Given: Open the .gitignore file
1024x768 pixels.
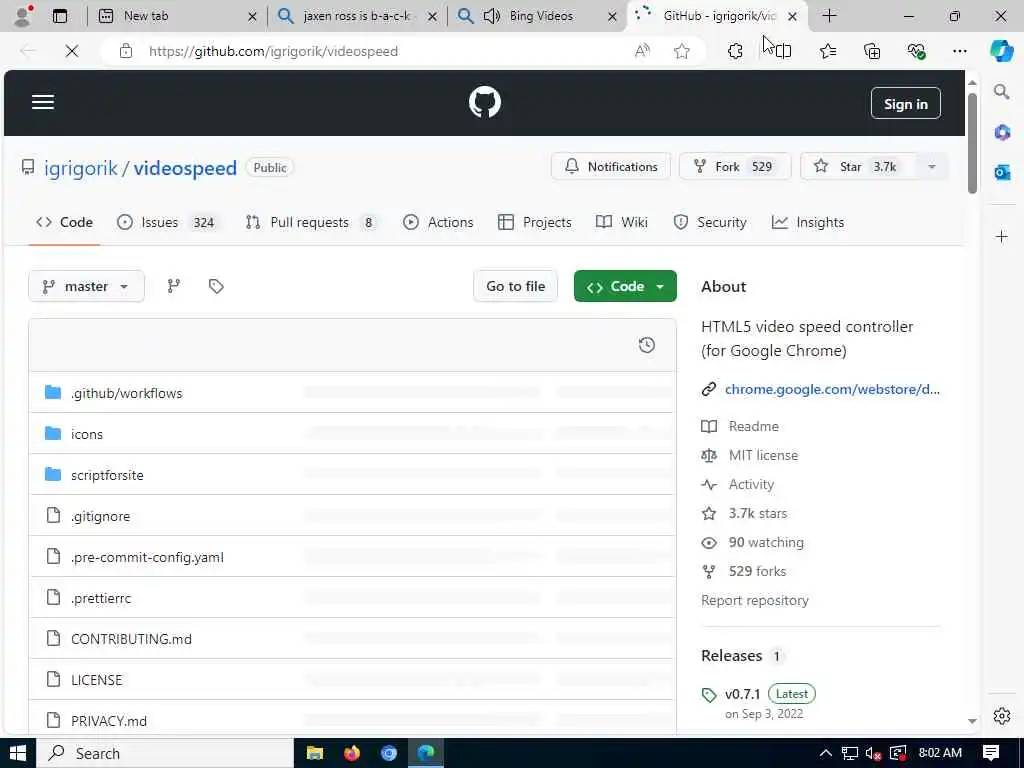Looking at the screenshot, I should click(x=101, y=517).
